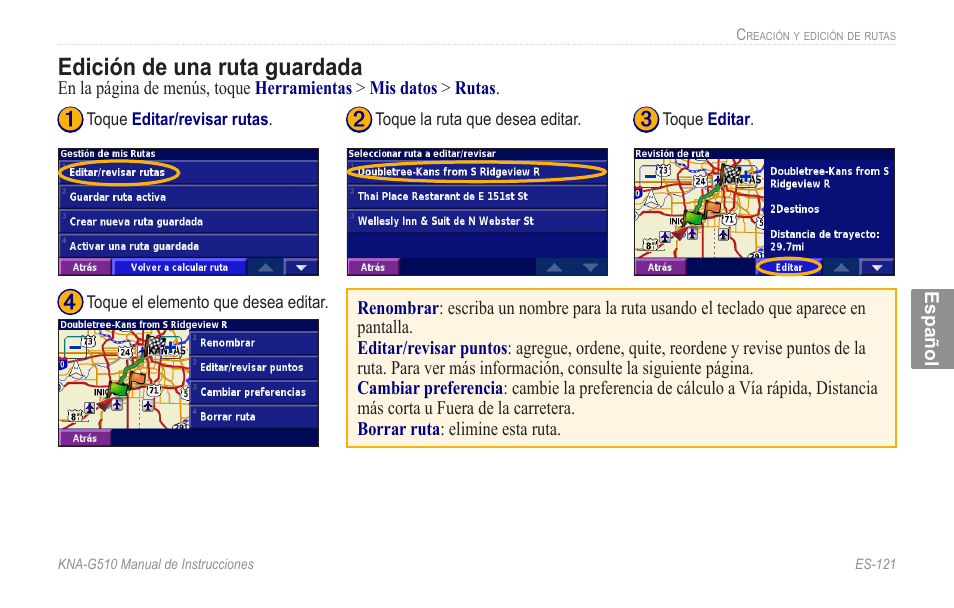Tap green start flag on Revisión de ruta map
The image size is (954, 608).
click(694, 217)
